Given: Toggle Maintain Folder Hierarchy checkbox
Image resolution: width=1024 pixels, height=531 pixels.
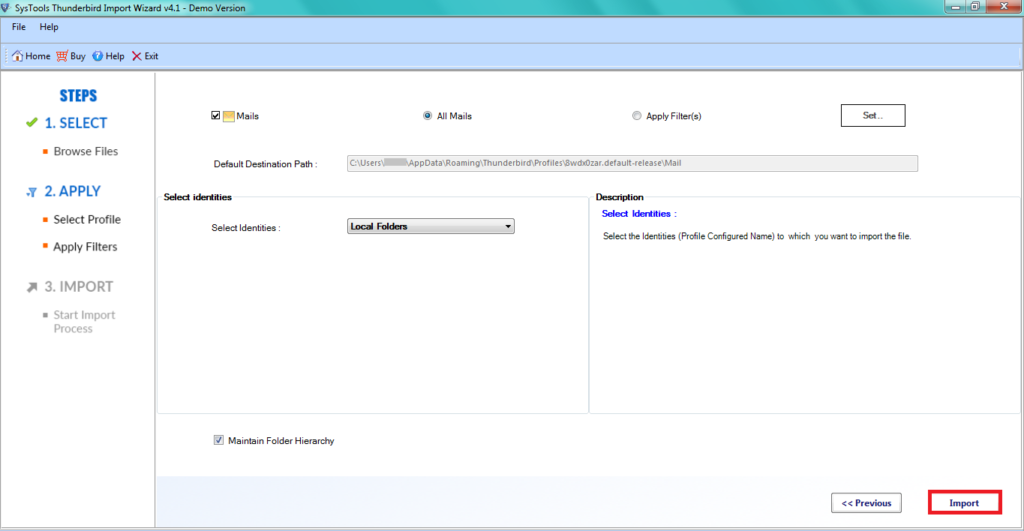Looking at the screenshot, I should pyautogui.click(x=219, y=440).
